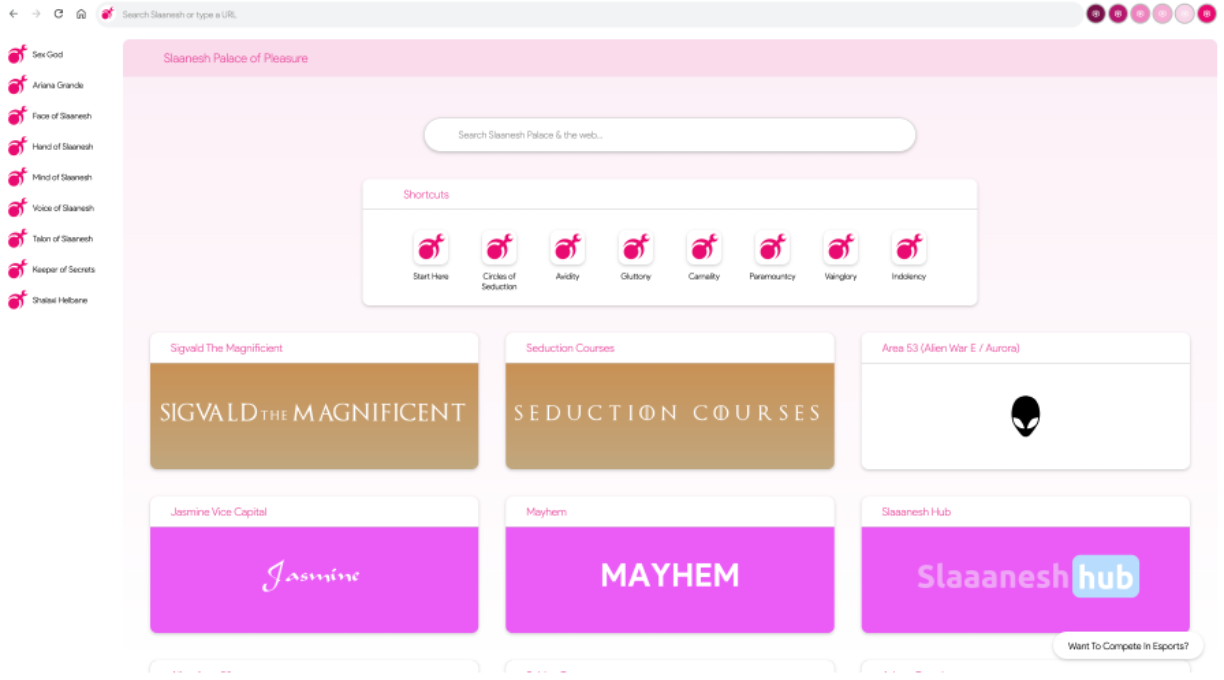Click the Shortcuts section heading
Image resolution: width=1224 pixels, height=680 pixels.
(426, 195)
